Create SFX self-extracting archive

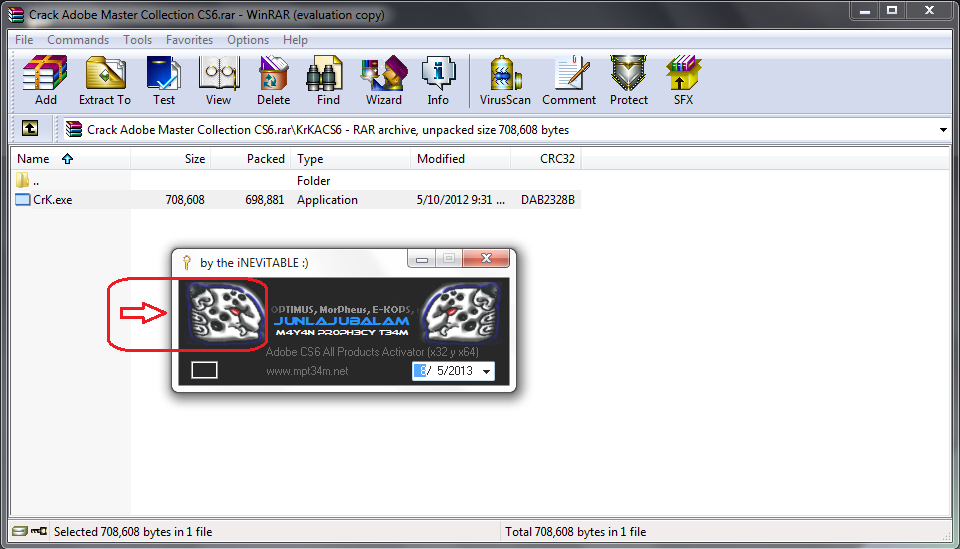(683, 80)
